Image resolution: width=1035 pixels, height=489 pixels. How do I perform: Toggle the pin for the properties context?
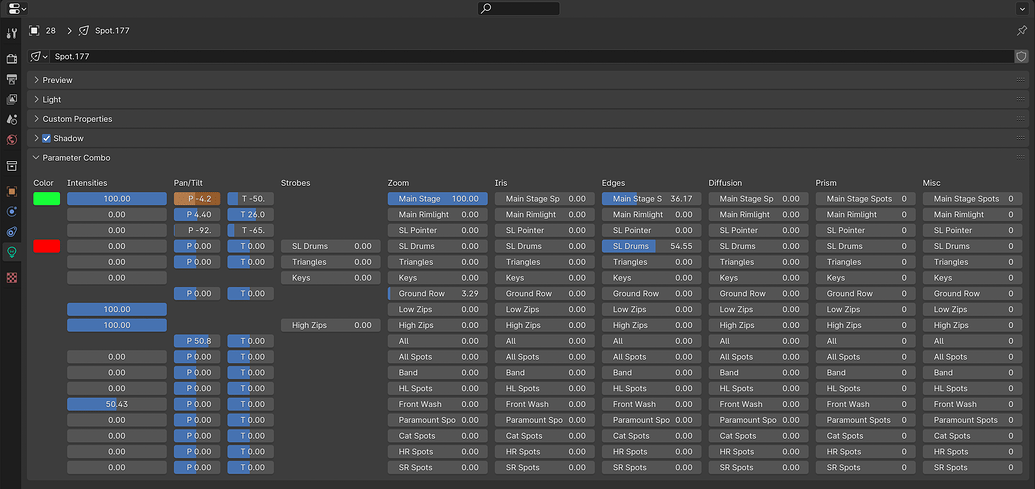point(1021,30)
